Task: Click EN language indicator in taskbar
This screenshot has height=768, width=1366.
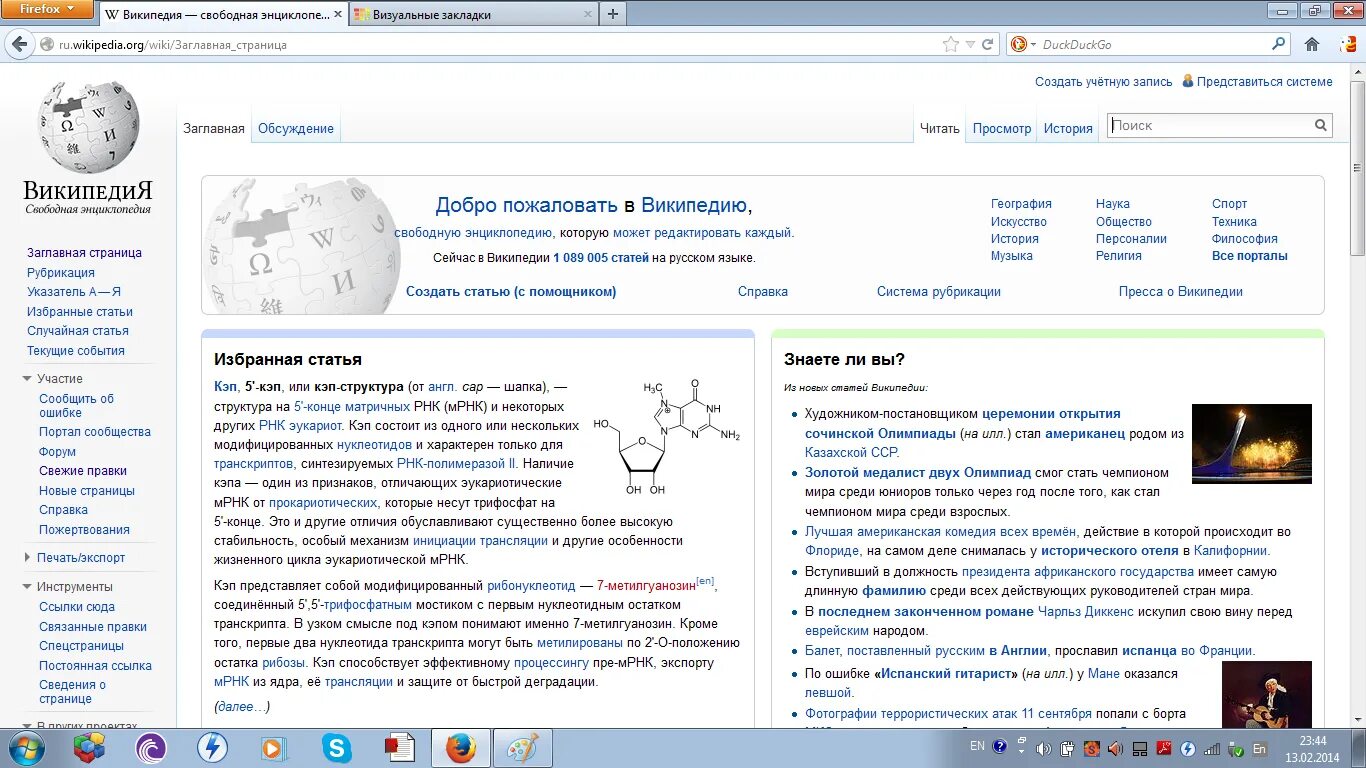Action: (977, 746)
